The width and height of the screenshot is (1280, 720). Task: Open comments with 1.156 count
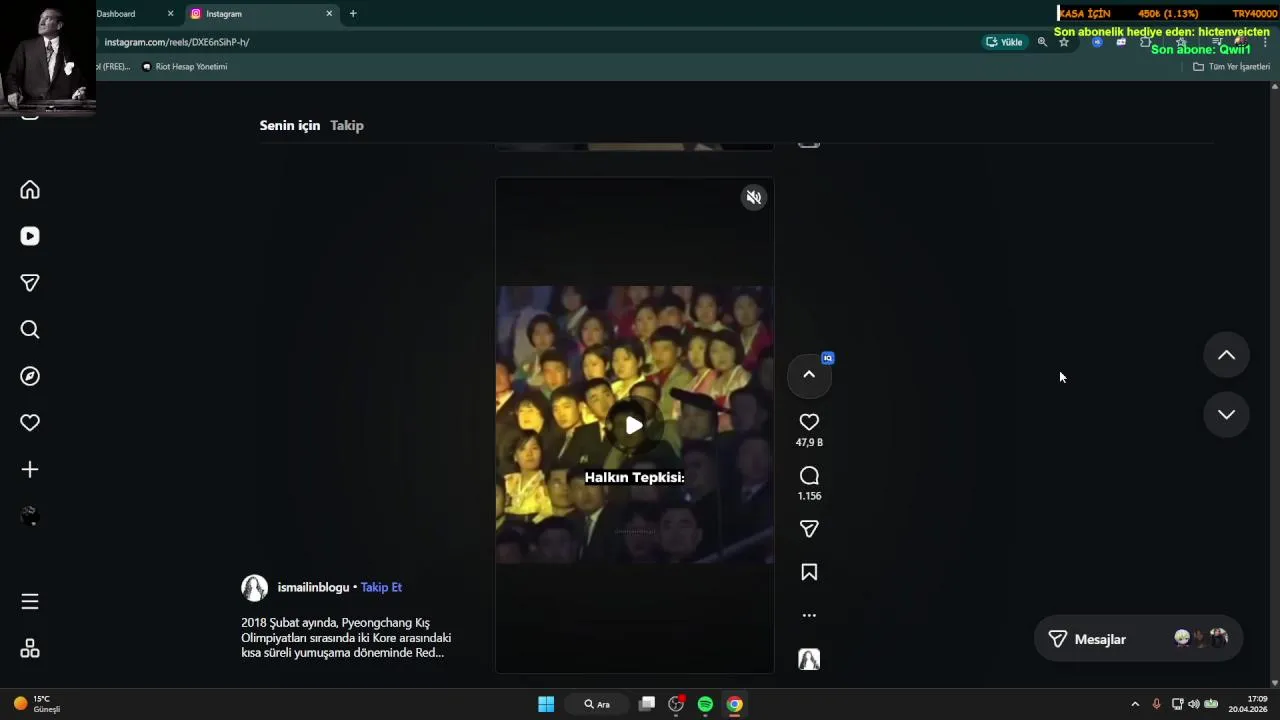coord(809,476)
